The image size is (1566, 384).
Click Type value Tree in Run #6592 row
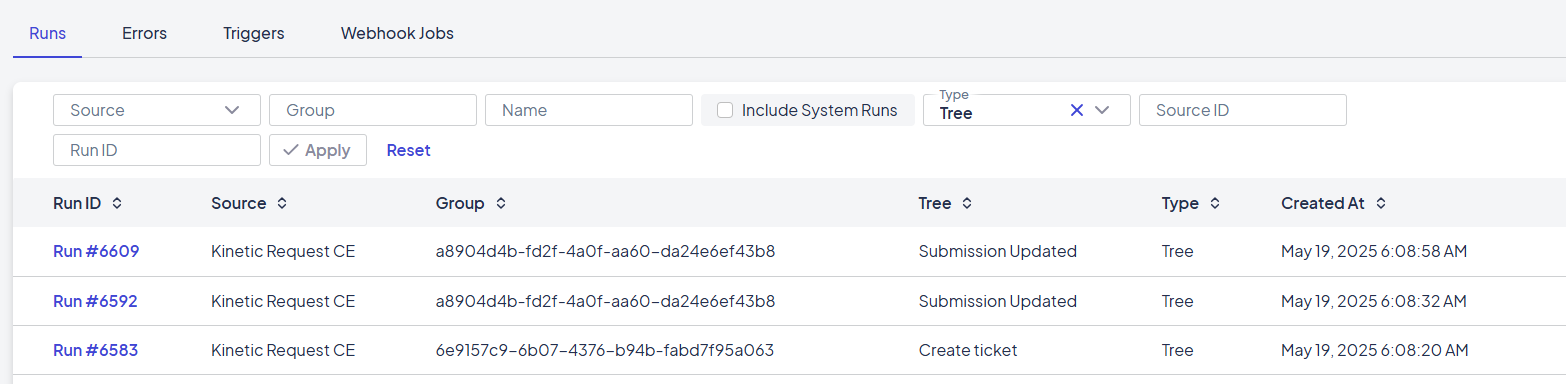pyautogui.click(x=1178, y=301)
